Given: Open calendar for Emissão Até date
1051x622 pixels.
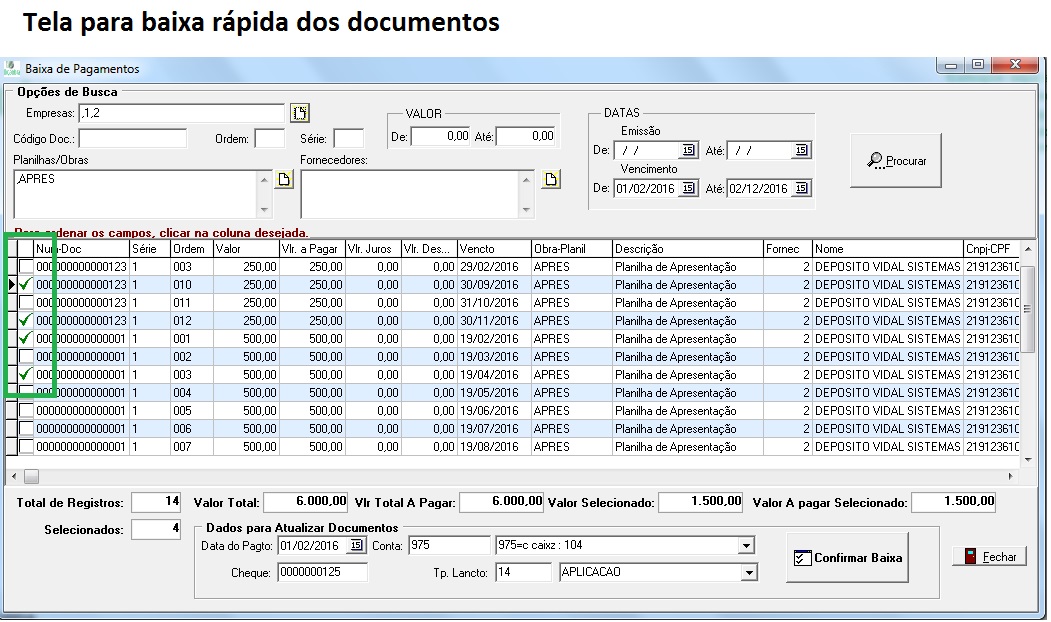Looking at the screenshot, I should 801,151.
